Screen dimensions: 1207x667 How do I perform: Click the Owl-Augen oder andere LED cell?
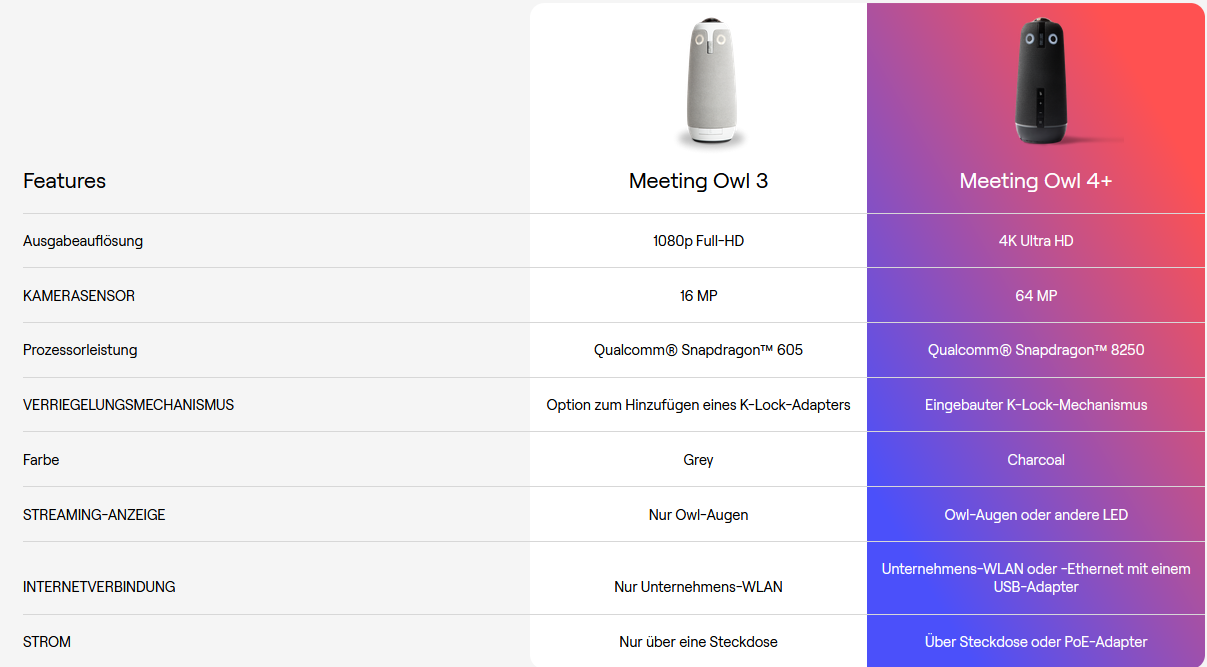pos(1036,515)
